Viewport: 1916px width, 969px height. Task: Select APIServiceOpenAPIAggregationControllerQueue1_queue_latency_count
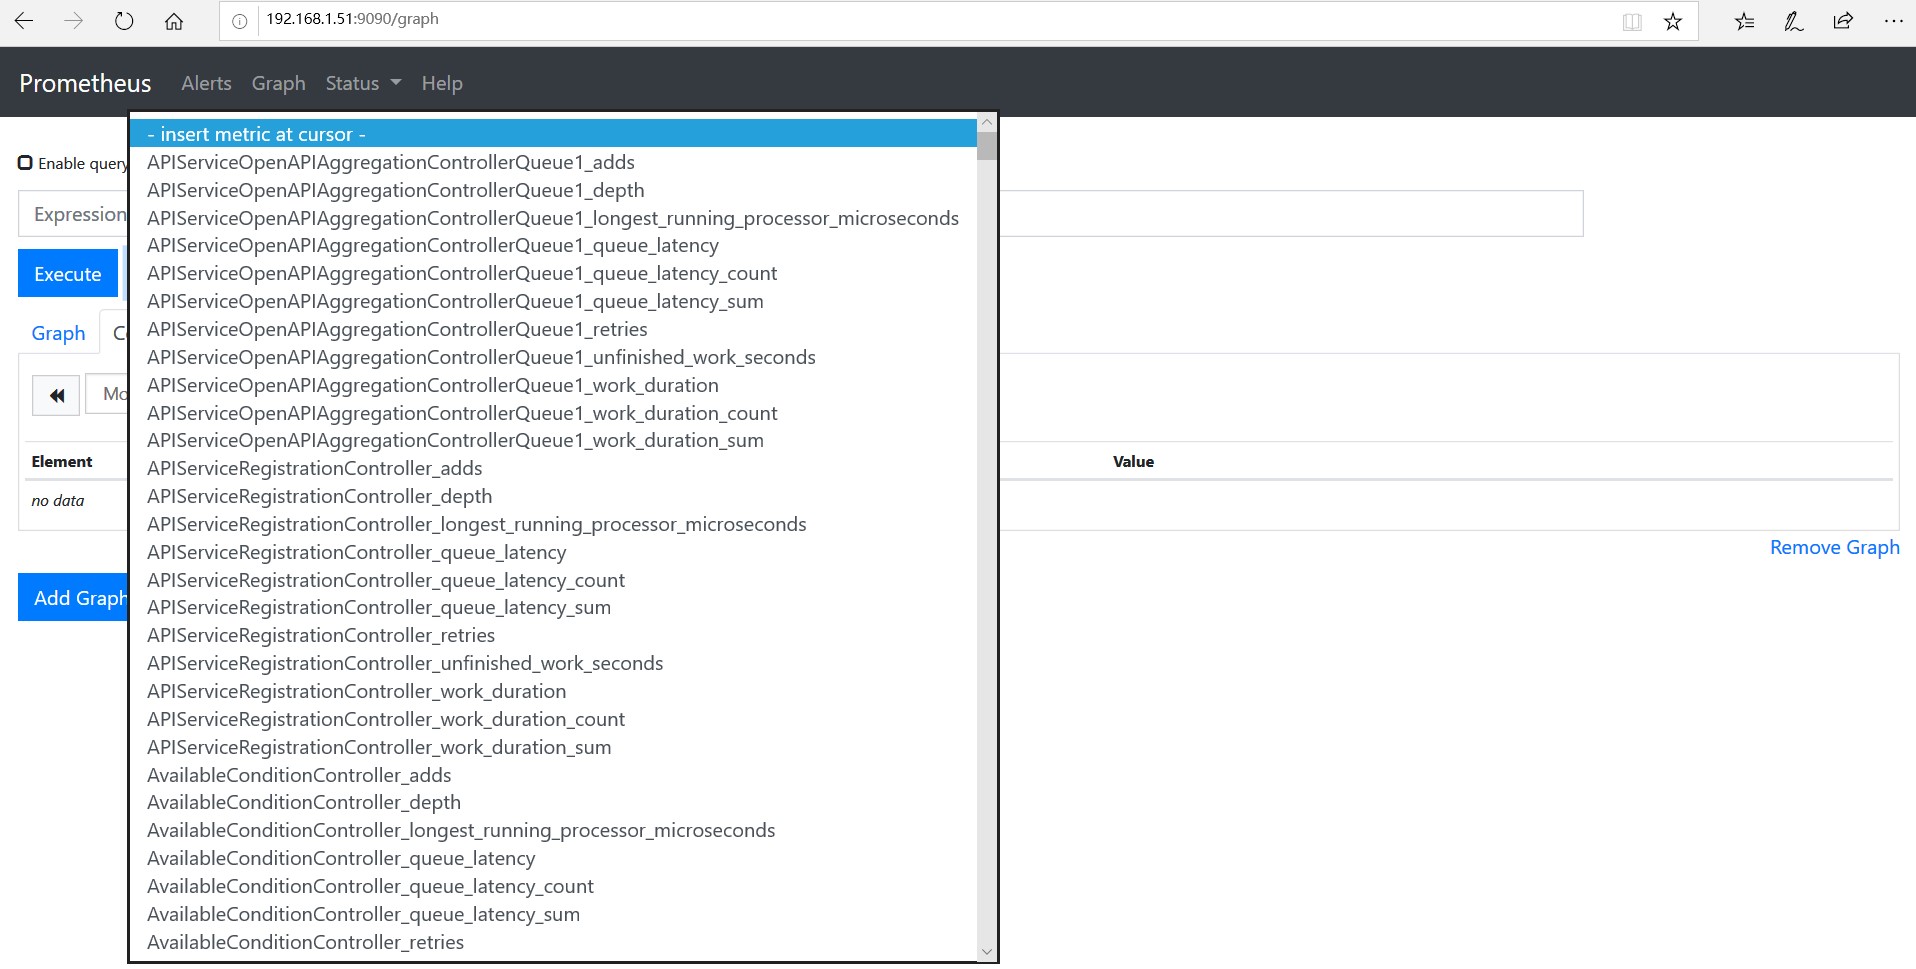click(553, 273)
